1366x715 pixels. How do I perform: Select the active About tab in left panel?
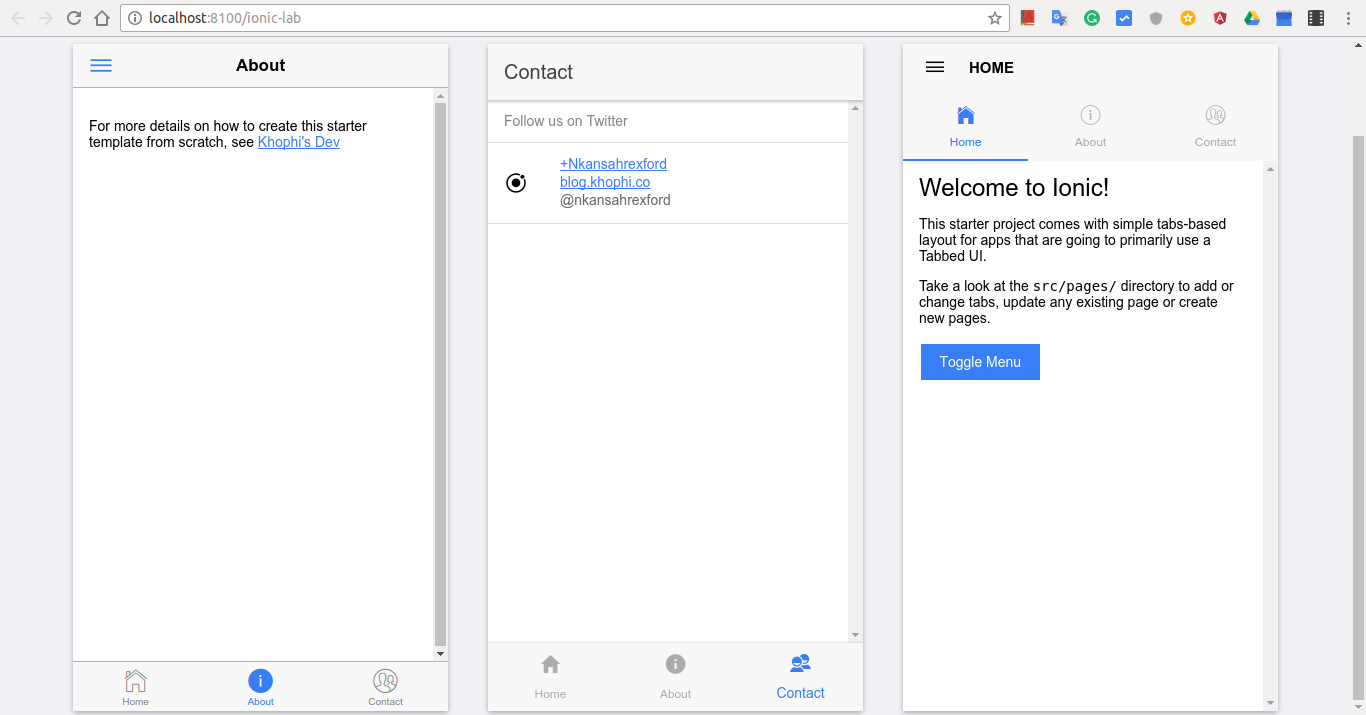260,686
